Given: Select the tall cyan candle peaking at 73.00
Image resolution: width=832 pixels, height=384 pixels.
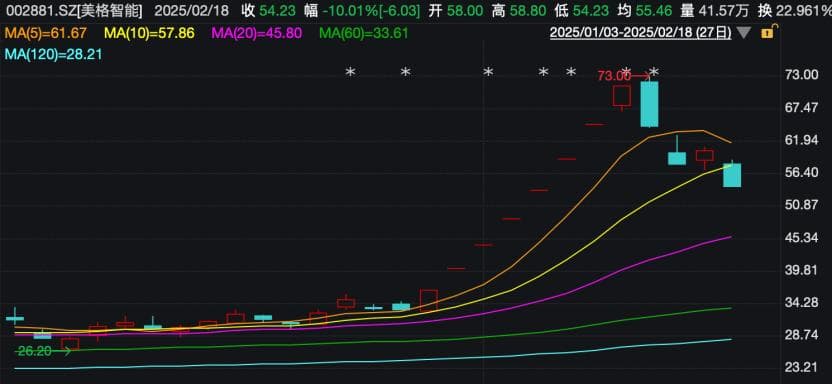Looking at the screenshot, I should coord(649,104).
